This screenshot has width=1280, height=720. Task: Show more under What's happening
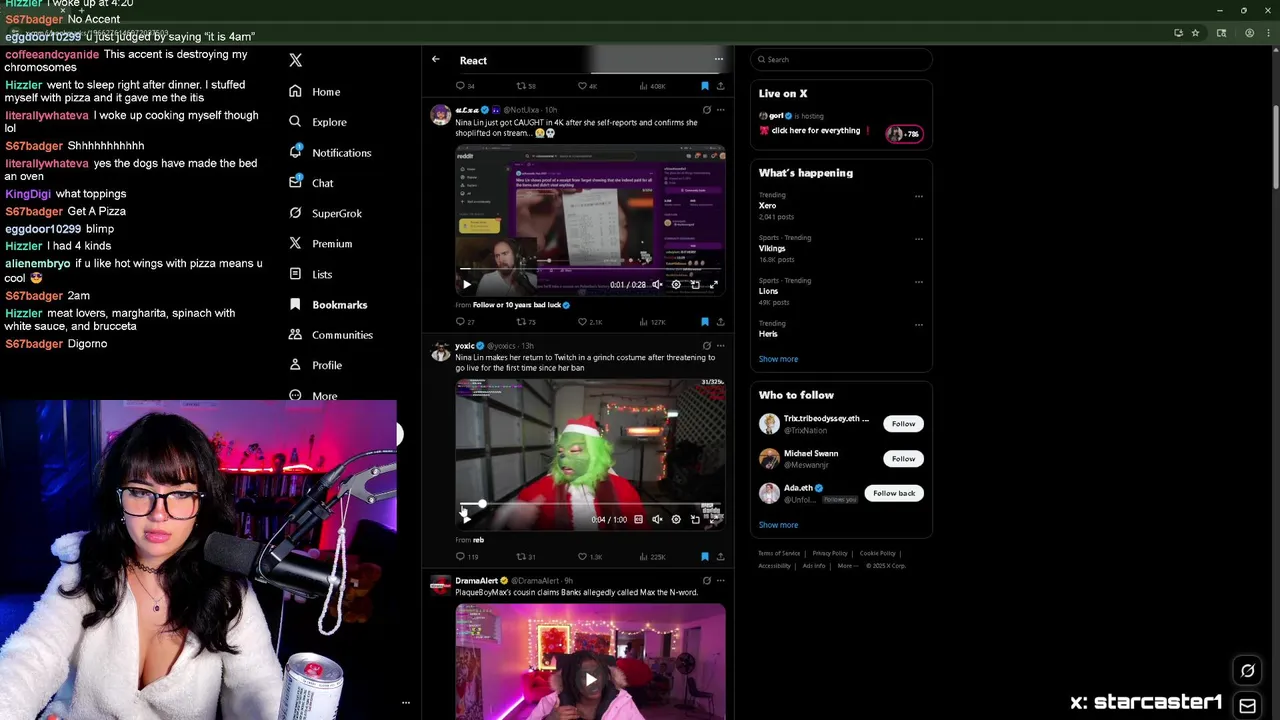(x=778, y=359)
